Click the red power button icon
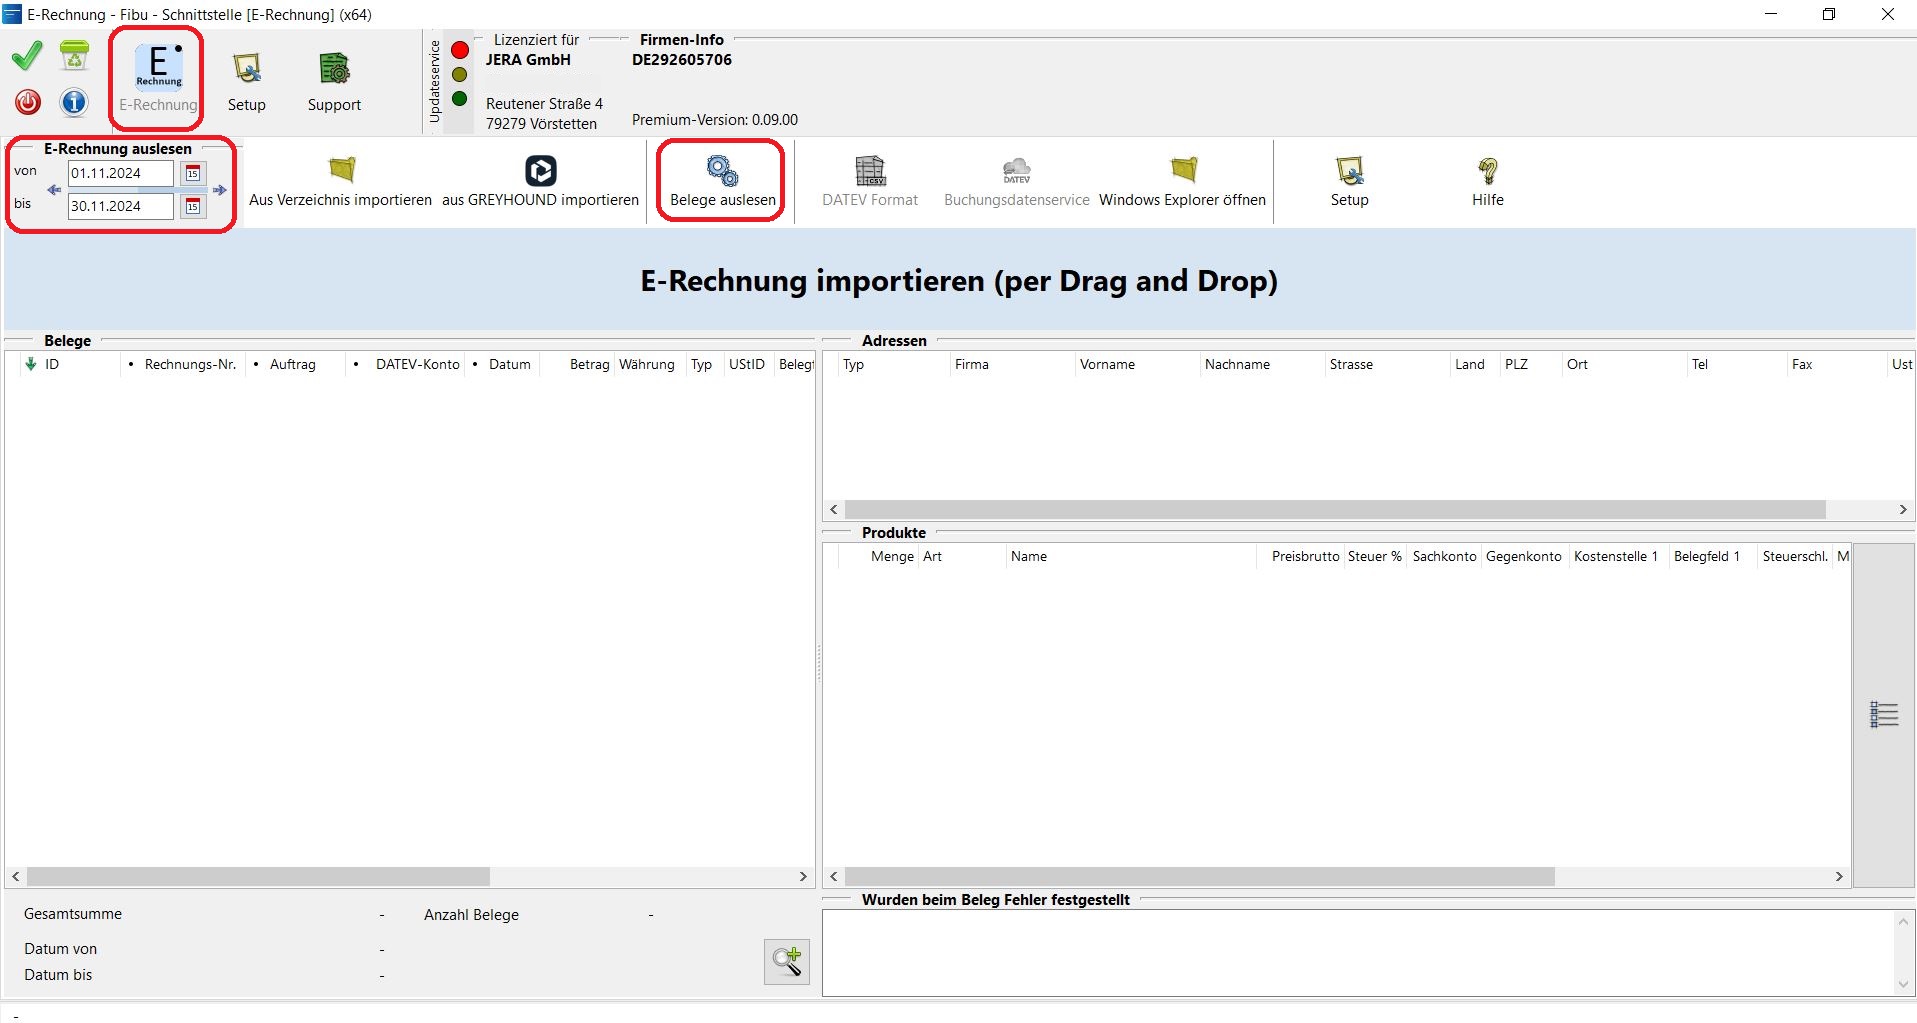 (28, 102)
